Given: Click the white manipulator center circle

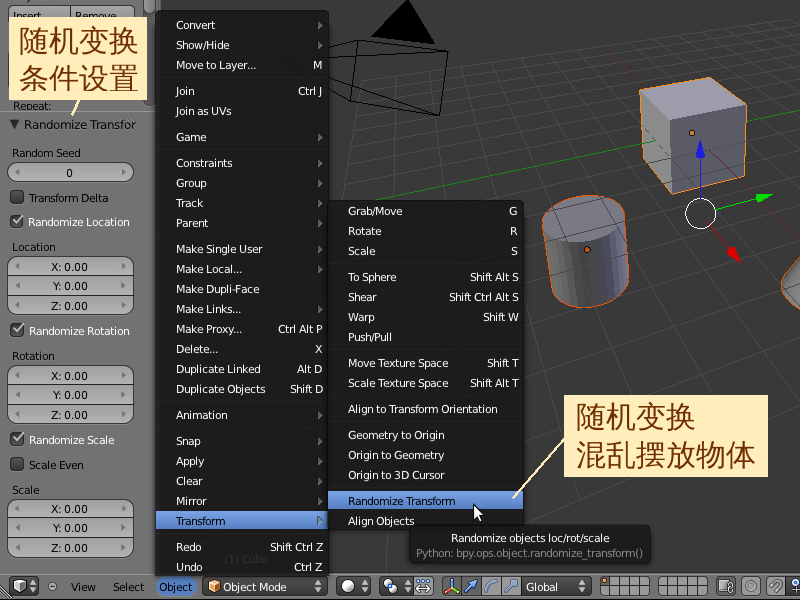Looking at the screenshot, I should pos(701,214).
